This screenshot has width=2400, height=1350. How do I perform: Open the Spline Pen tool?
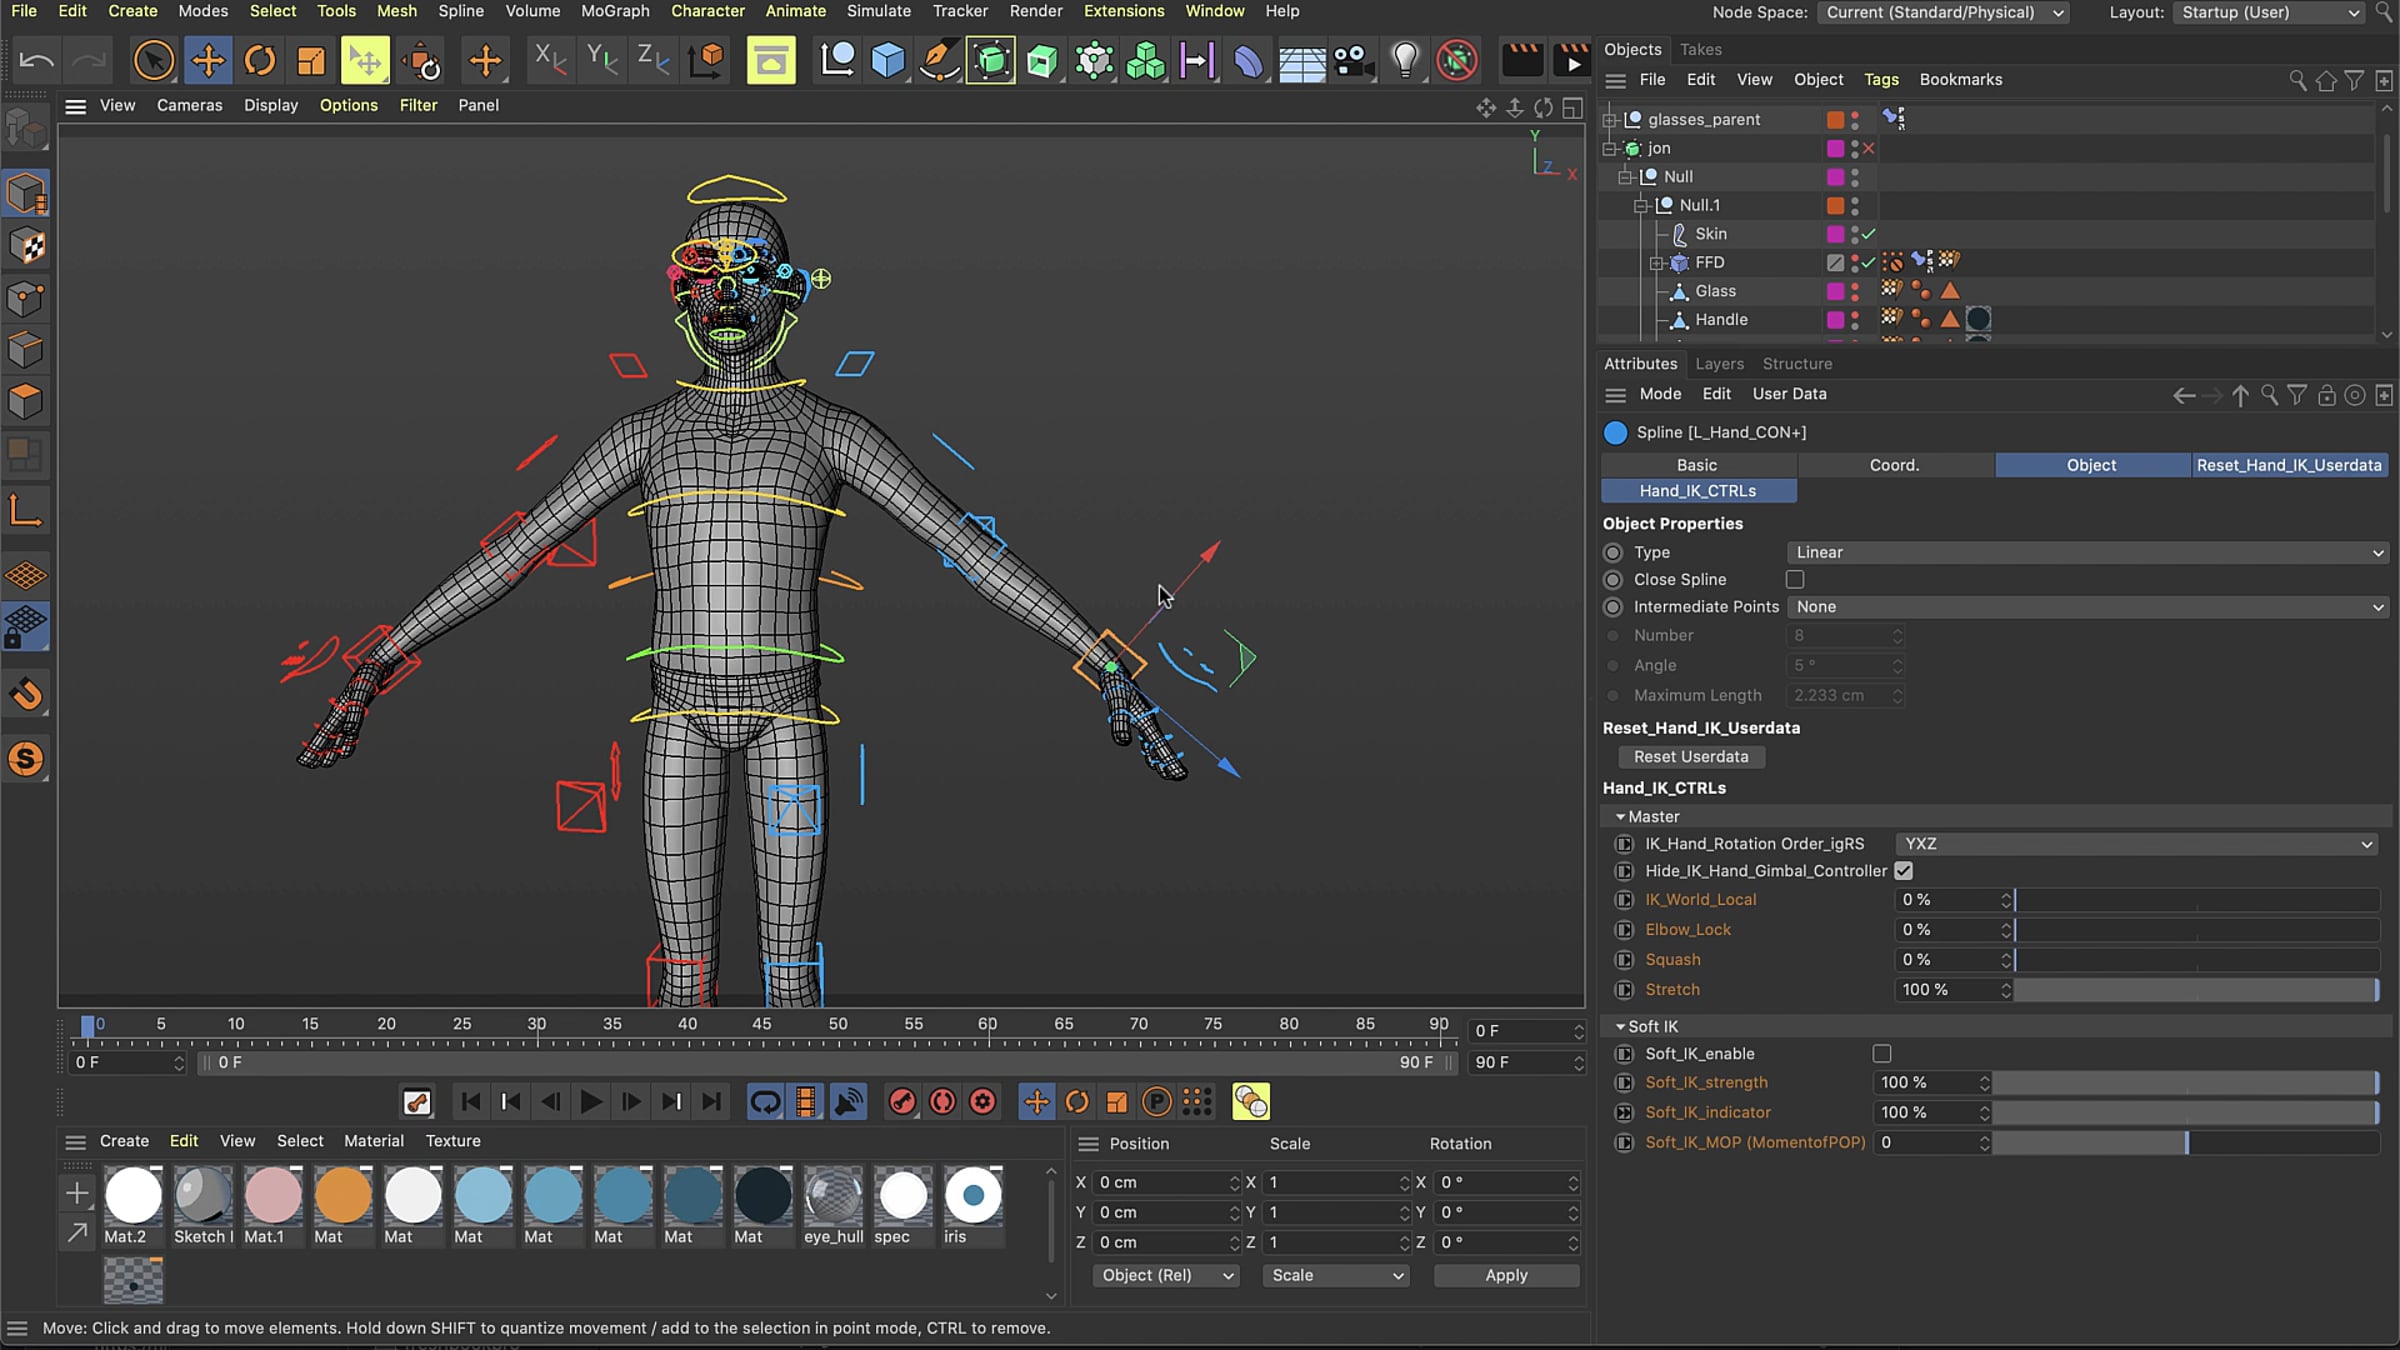click(939, 61)
